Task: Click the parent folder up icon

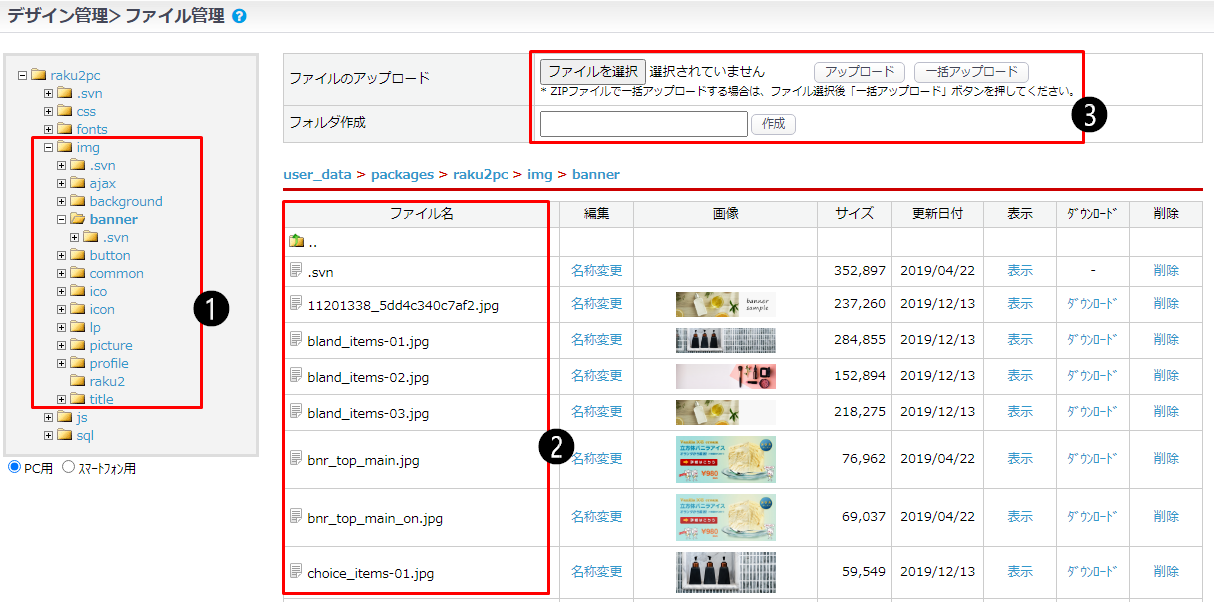Action: click(x=296, y=241)
